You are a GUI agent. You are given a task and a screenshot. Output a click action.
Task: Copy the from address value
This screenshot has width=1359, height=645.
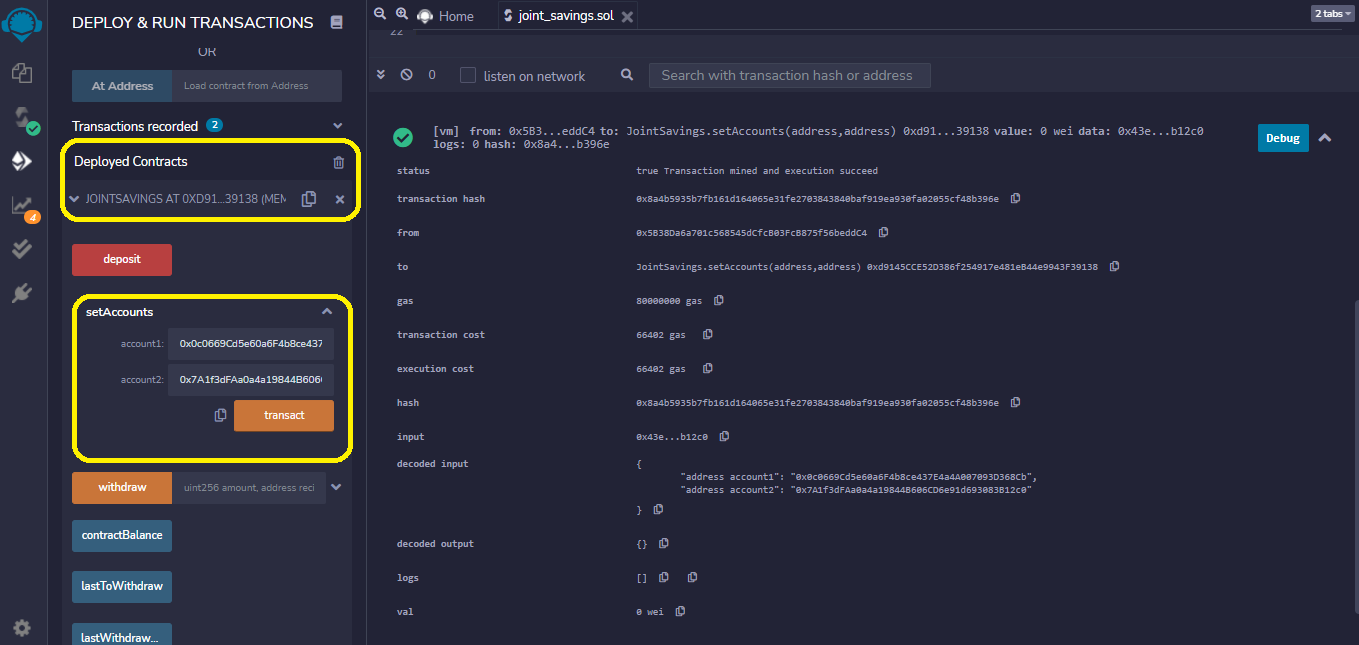pos(883,233)
